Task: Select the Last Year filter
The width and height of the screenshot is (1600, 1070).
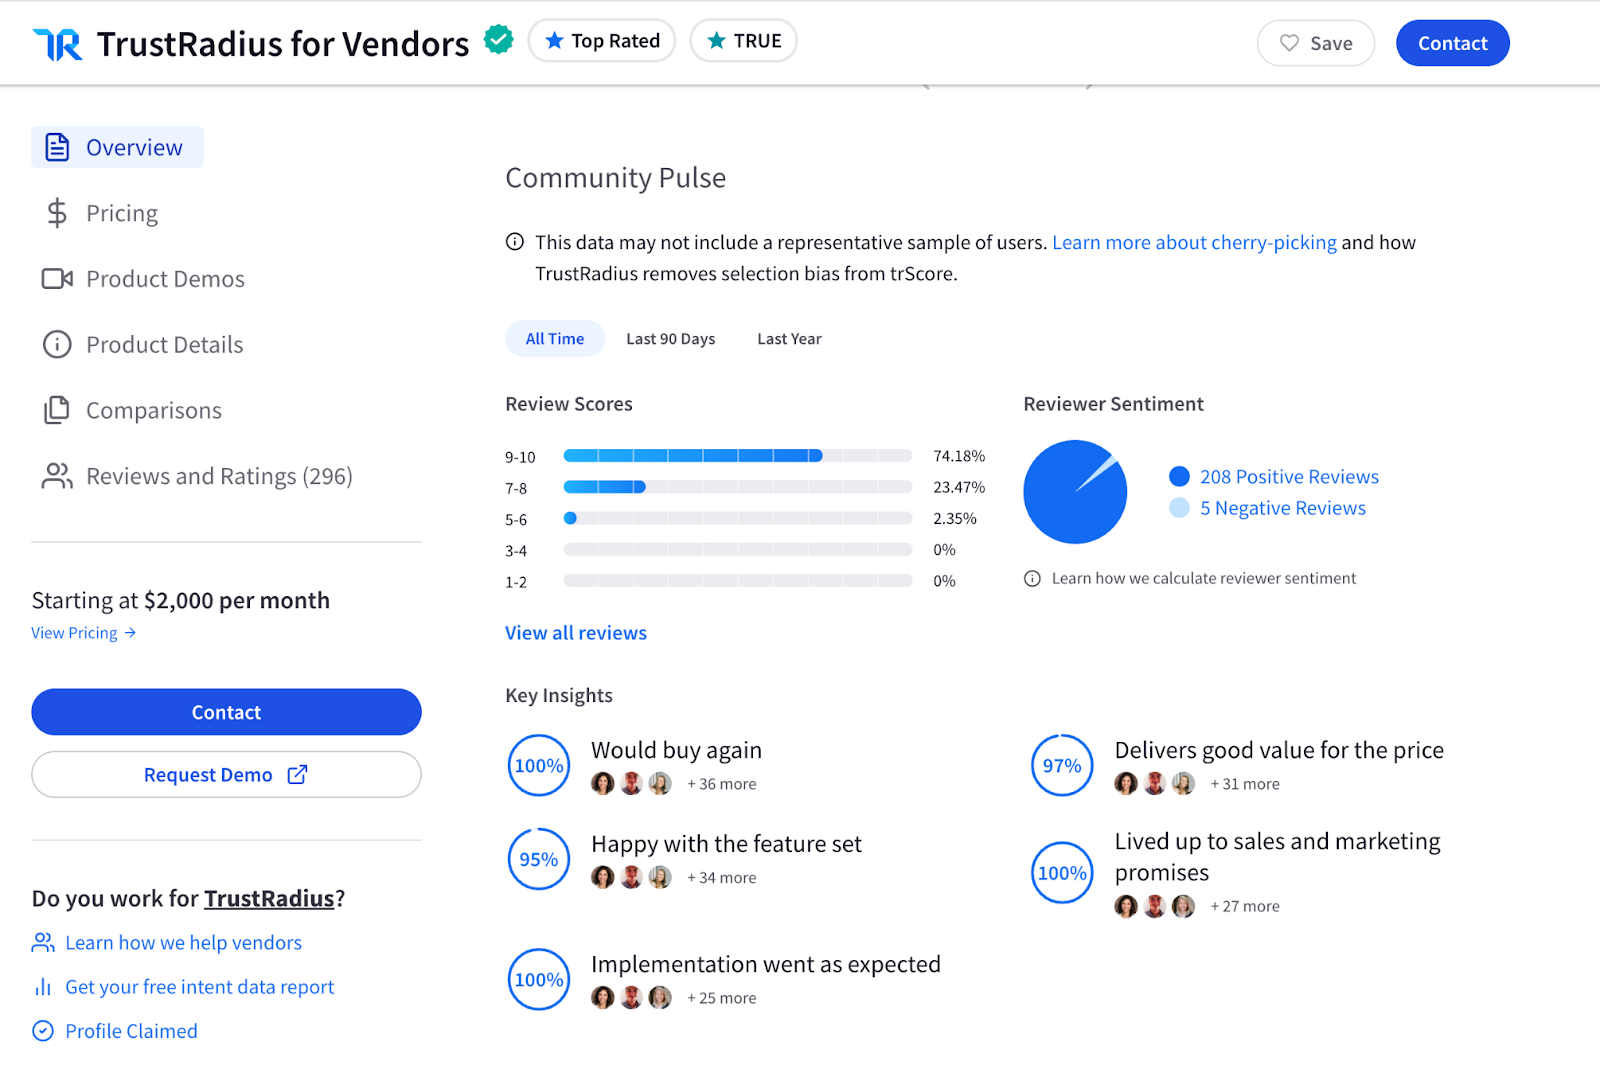Action: click(x=789, y=339)
